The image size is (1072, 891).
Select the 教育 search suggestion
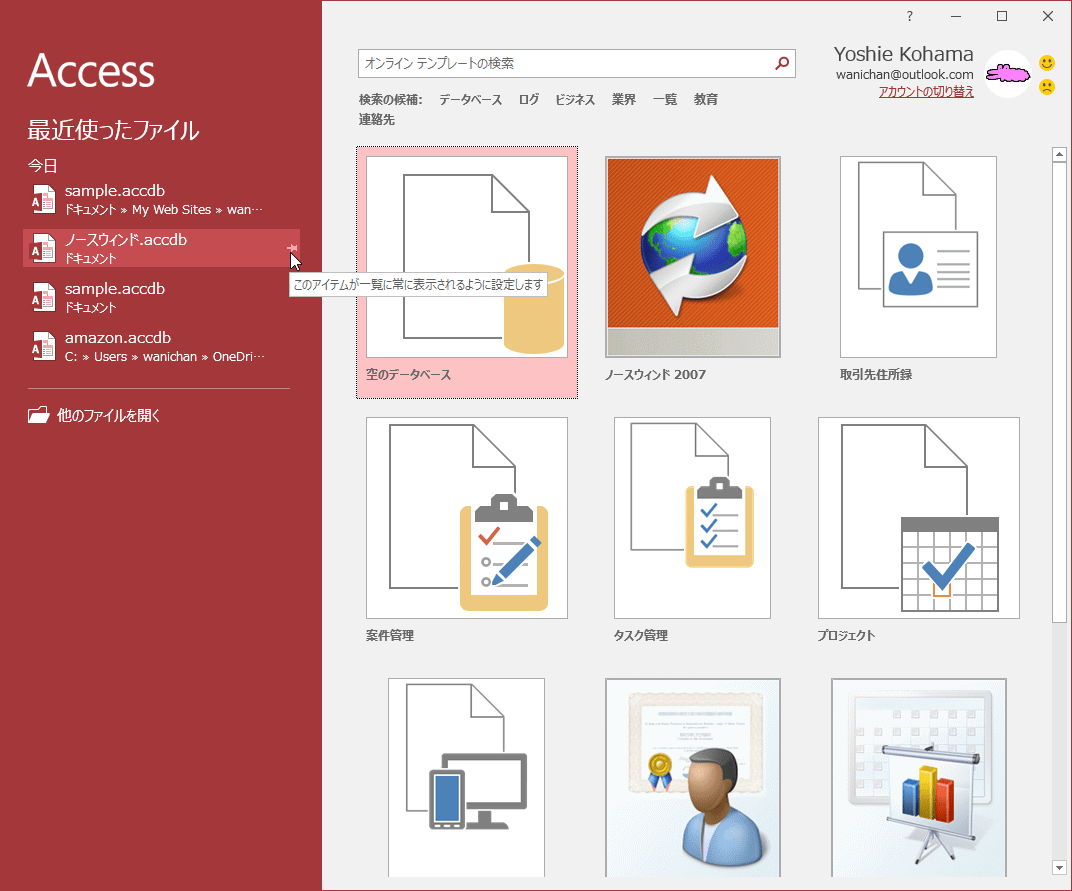pos(706,100)
